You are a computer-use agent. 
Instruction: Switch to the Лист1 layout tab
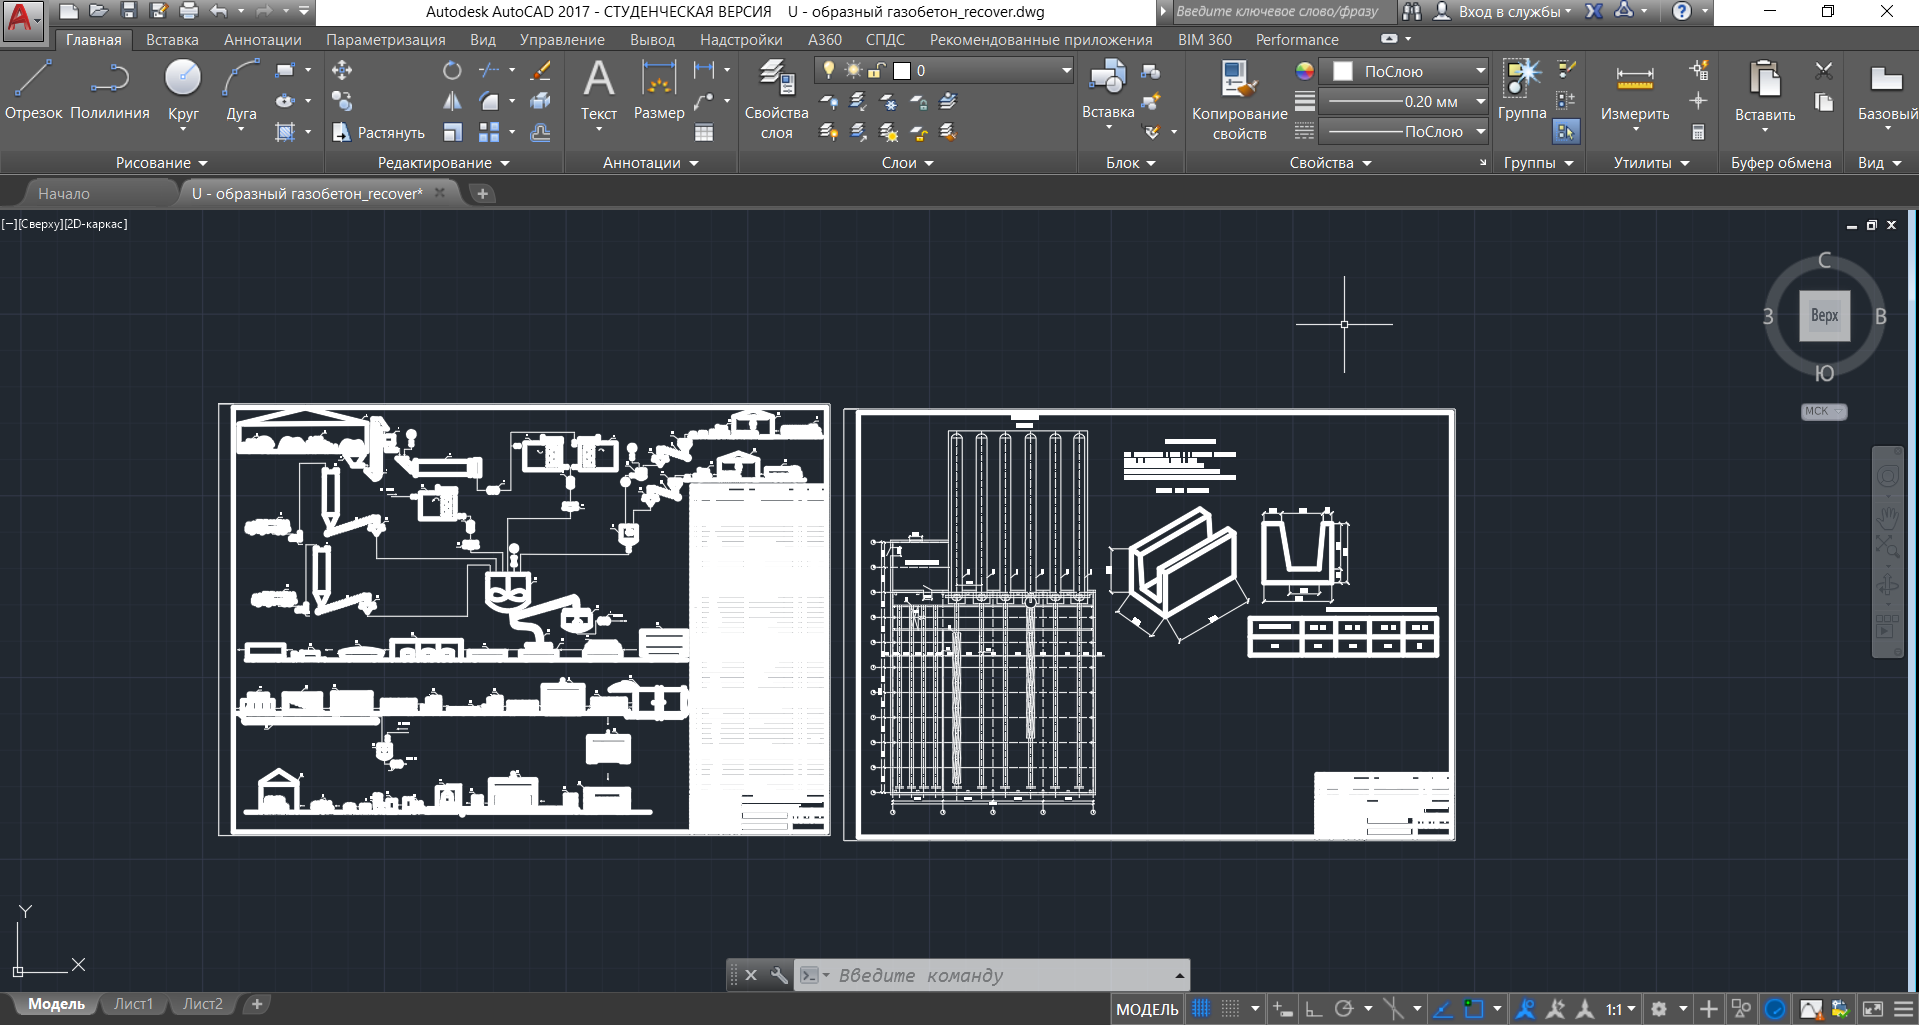(x=133, y=1004)
